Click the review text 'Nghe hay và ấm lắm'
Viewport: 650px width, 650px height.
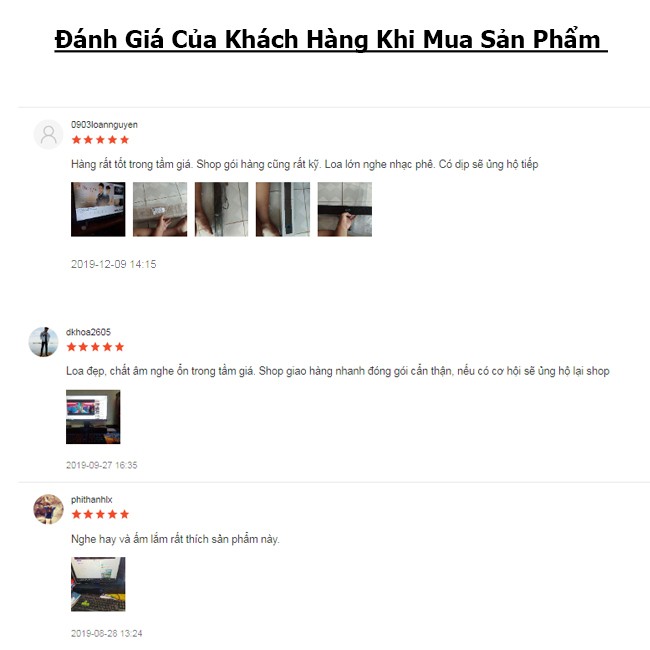click(175, 539)
